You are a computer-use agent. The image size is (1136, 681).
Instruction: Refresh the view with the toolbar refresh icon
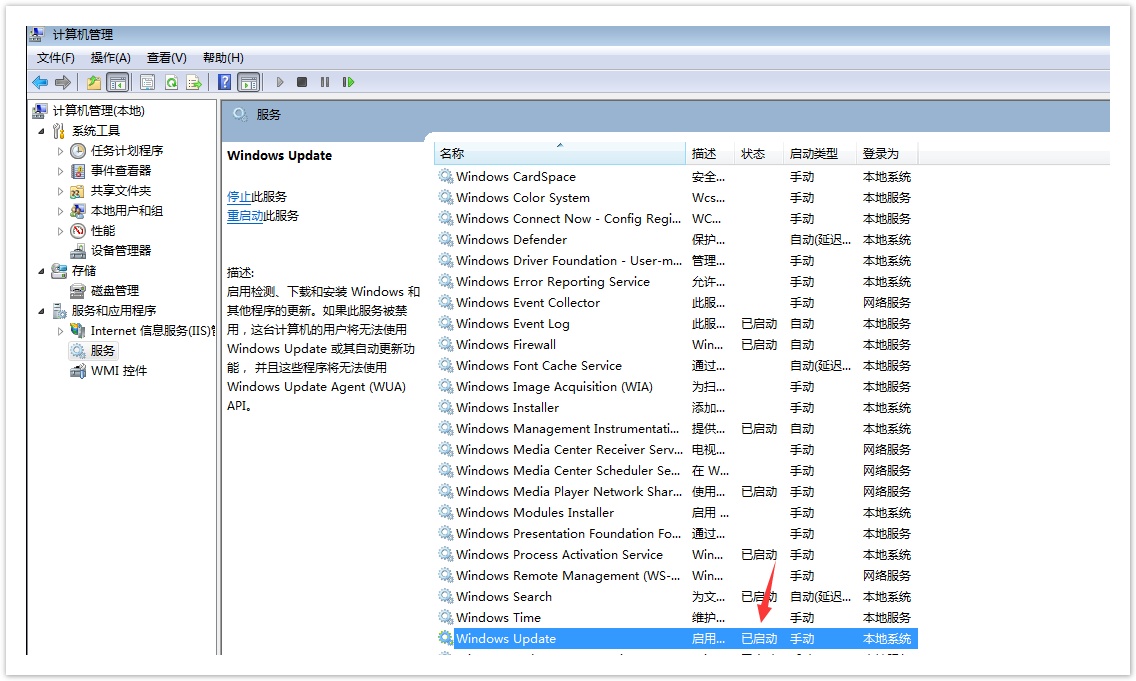(171, 83)
